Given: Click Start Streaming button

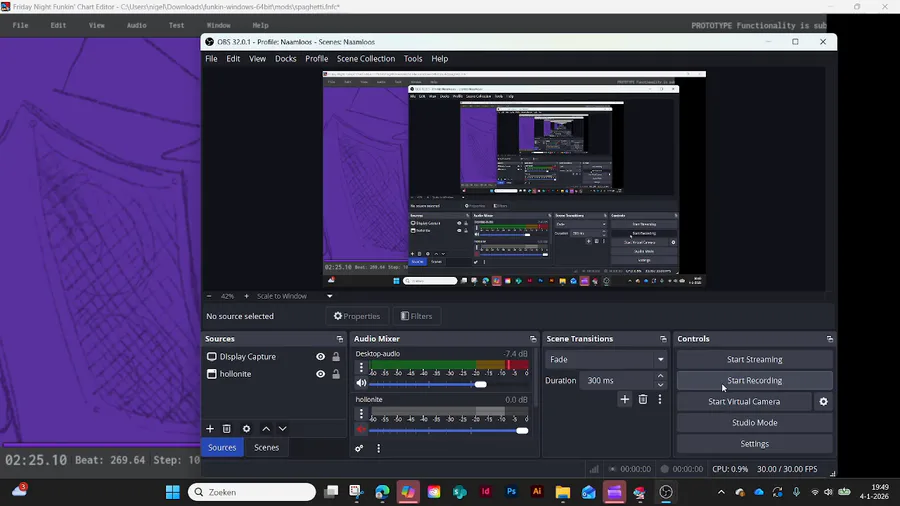Looking at the screenshot, I should click(x=754, y=360).
